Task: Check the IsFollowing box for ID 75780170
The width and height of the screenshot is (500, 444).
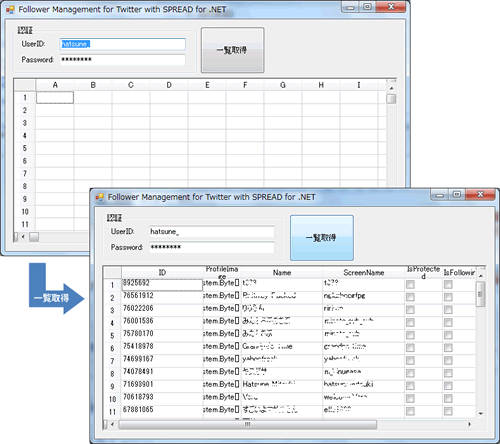Action: (x=448, y=335)
